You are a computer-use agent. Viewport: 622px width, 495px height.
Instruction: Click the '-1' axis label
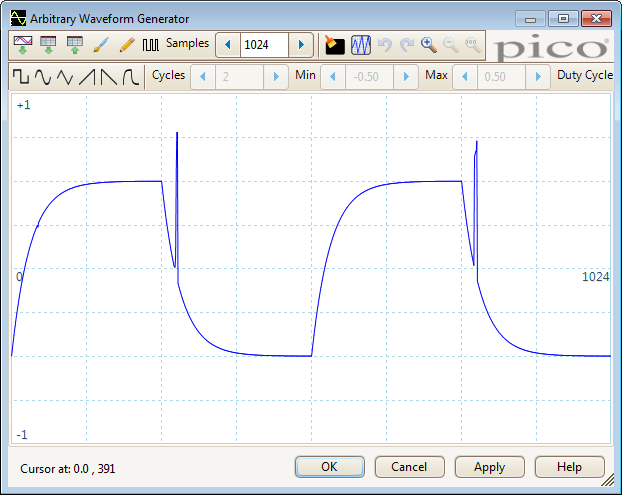coord(22,435)
